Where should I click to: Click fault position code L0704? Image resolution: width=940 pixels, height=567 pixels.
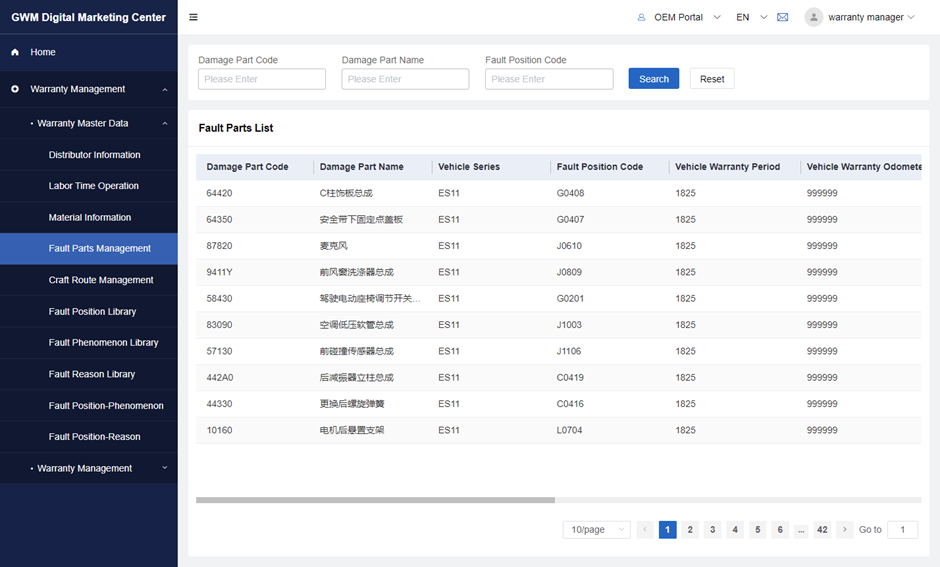pyautogui.click(x=570, y=430)
